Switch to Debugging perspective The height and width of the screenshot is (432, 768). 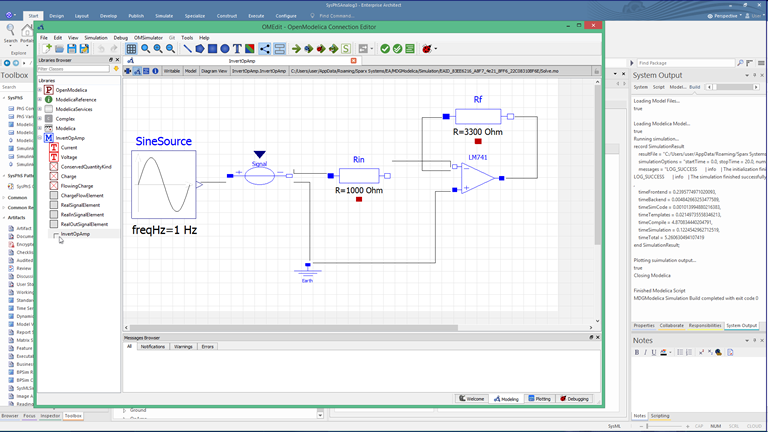574,399
